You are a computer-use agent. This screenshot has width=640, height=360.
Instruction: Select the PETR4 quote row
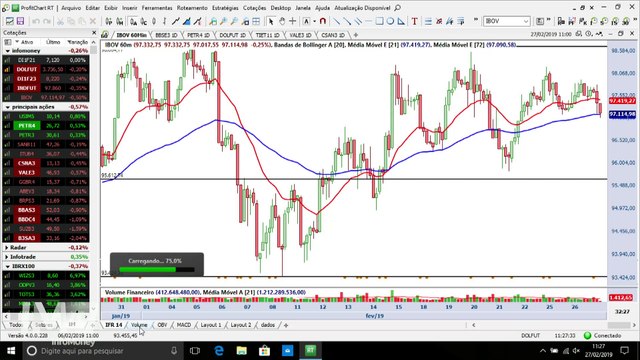coord(46,126)
